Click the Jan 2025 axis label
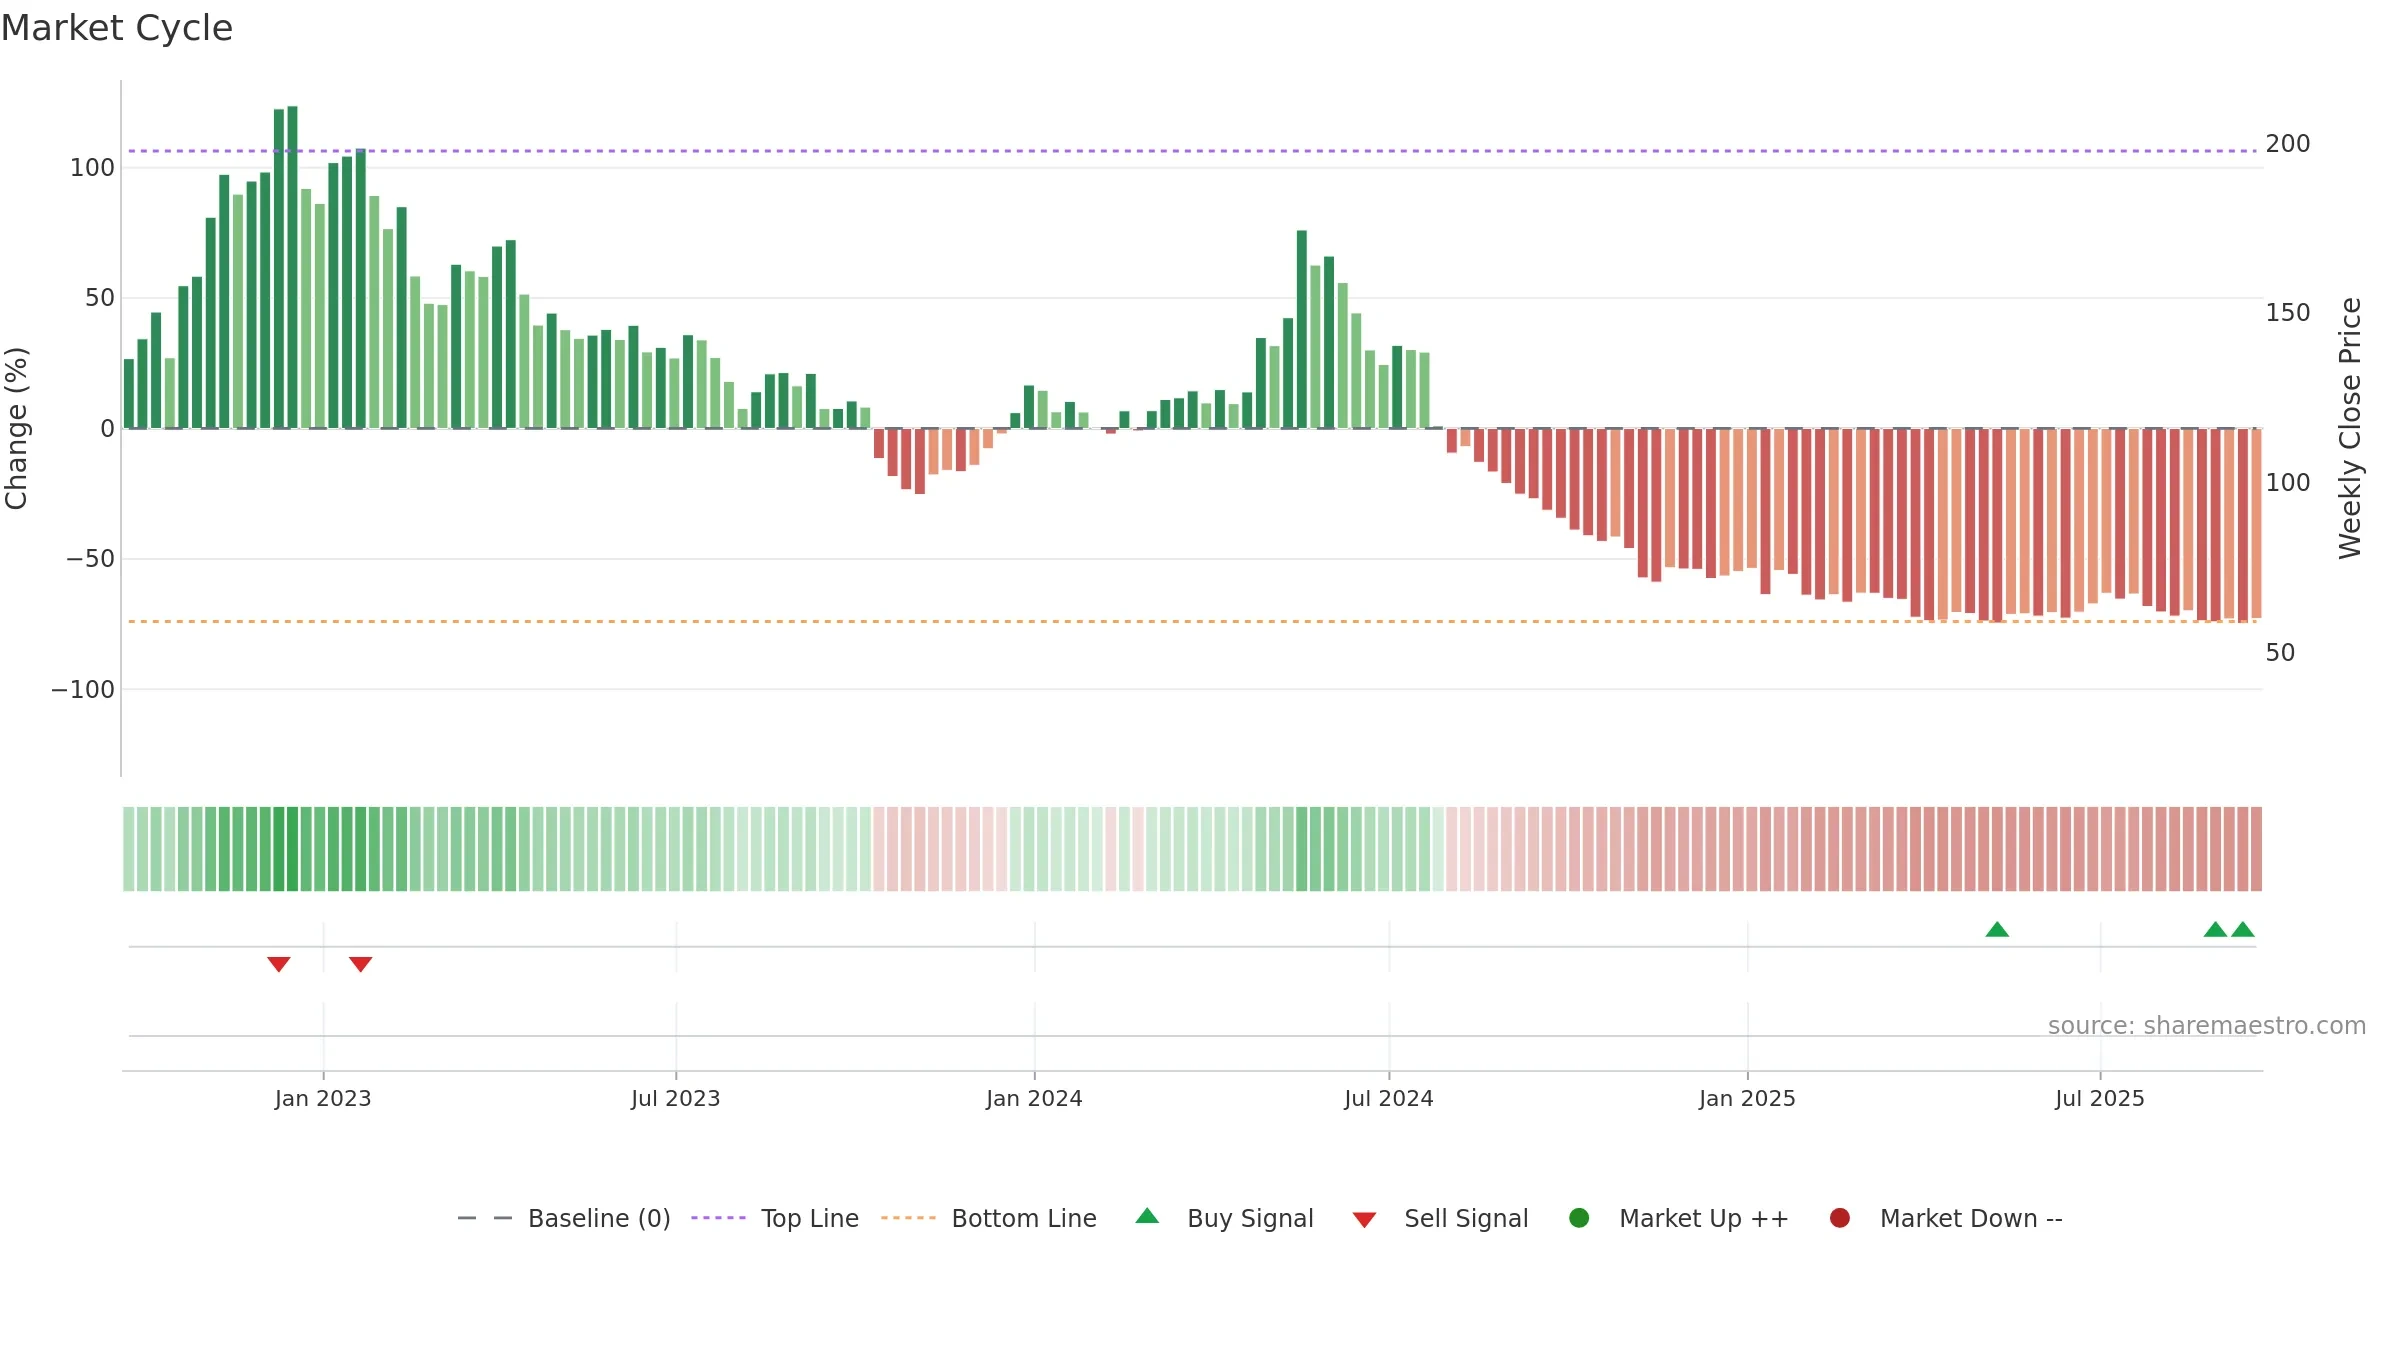The image size is (2400, 1350). 1747,1098
